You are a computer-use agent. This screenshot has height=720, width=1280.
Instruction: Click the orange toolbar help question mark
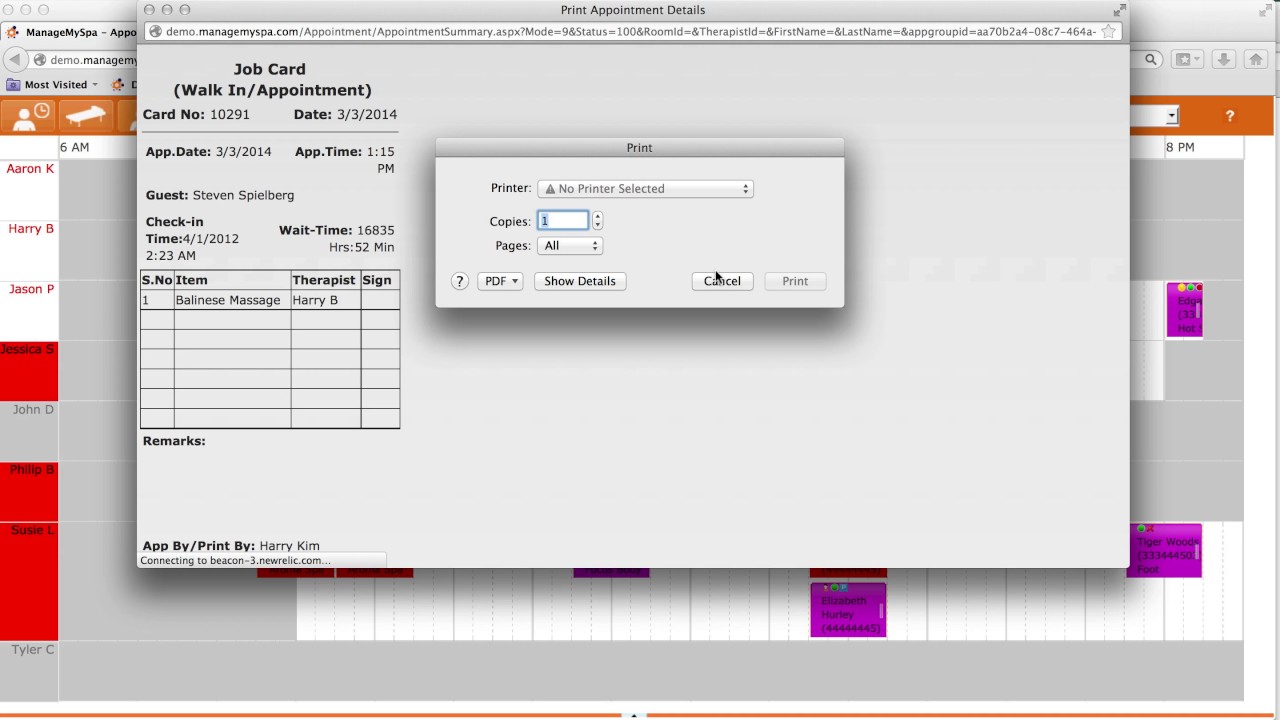[1230, 117]
